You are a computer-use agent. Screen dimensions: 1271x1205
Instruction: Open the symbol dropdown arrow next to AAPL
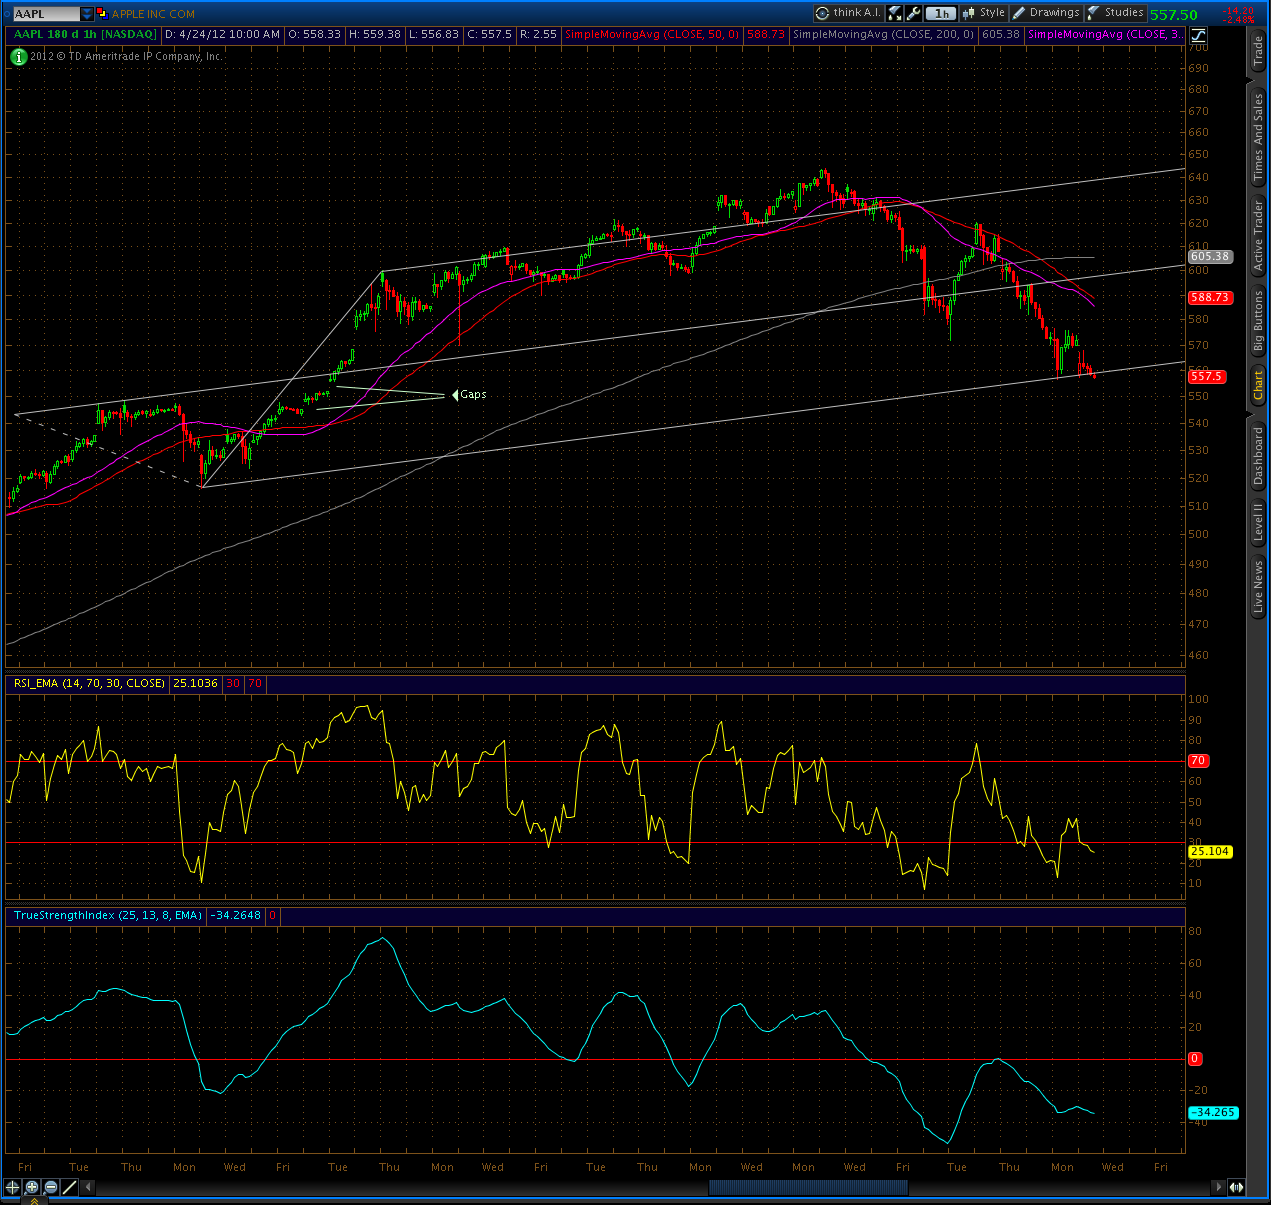(x=87, y=14)
